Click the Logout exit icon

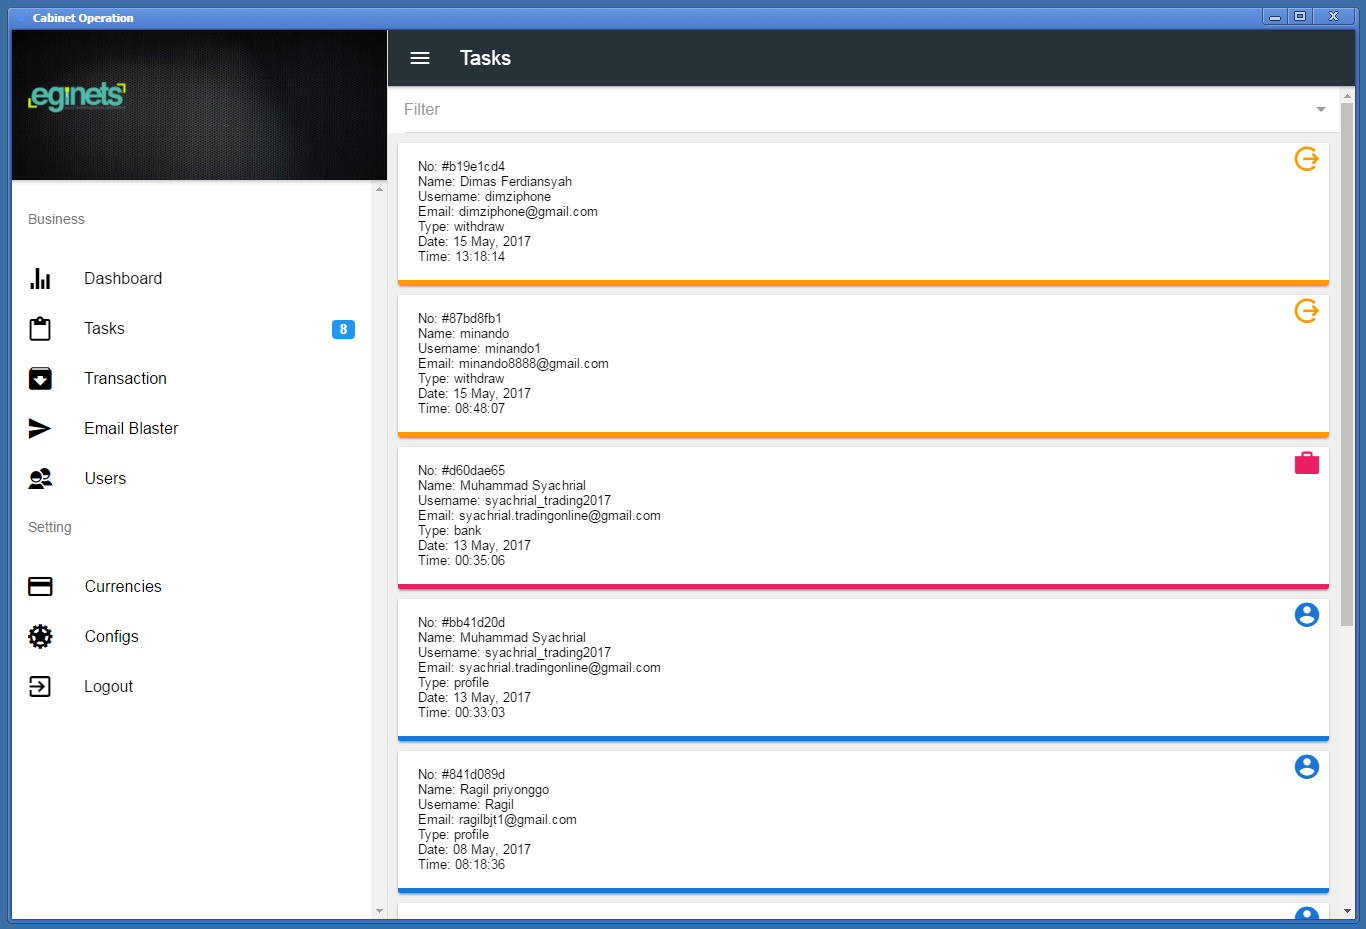pyautogui.click(x=40, y=686)
